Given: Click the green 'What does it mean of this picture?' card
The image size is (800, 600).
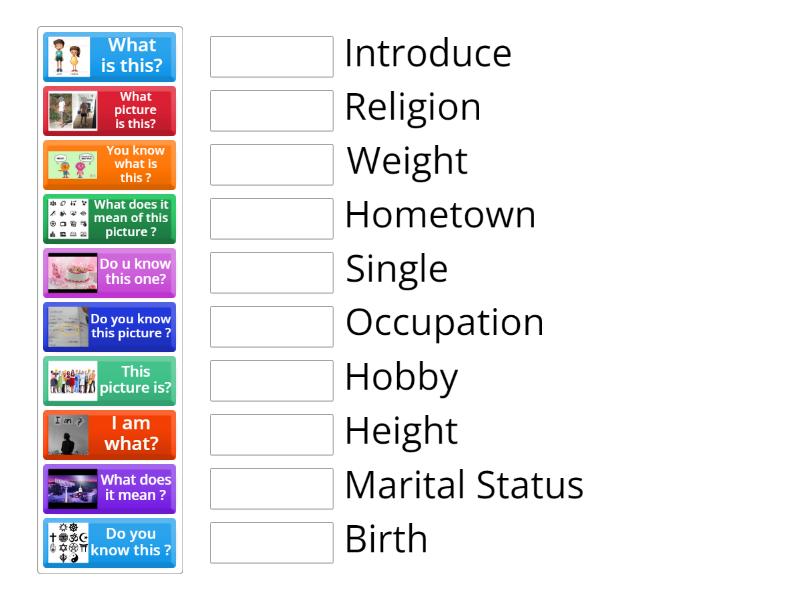Looking at the screenshot, I should pyautogui.click(x=109, y=219).
